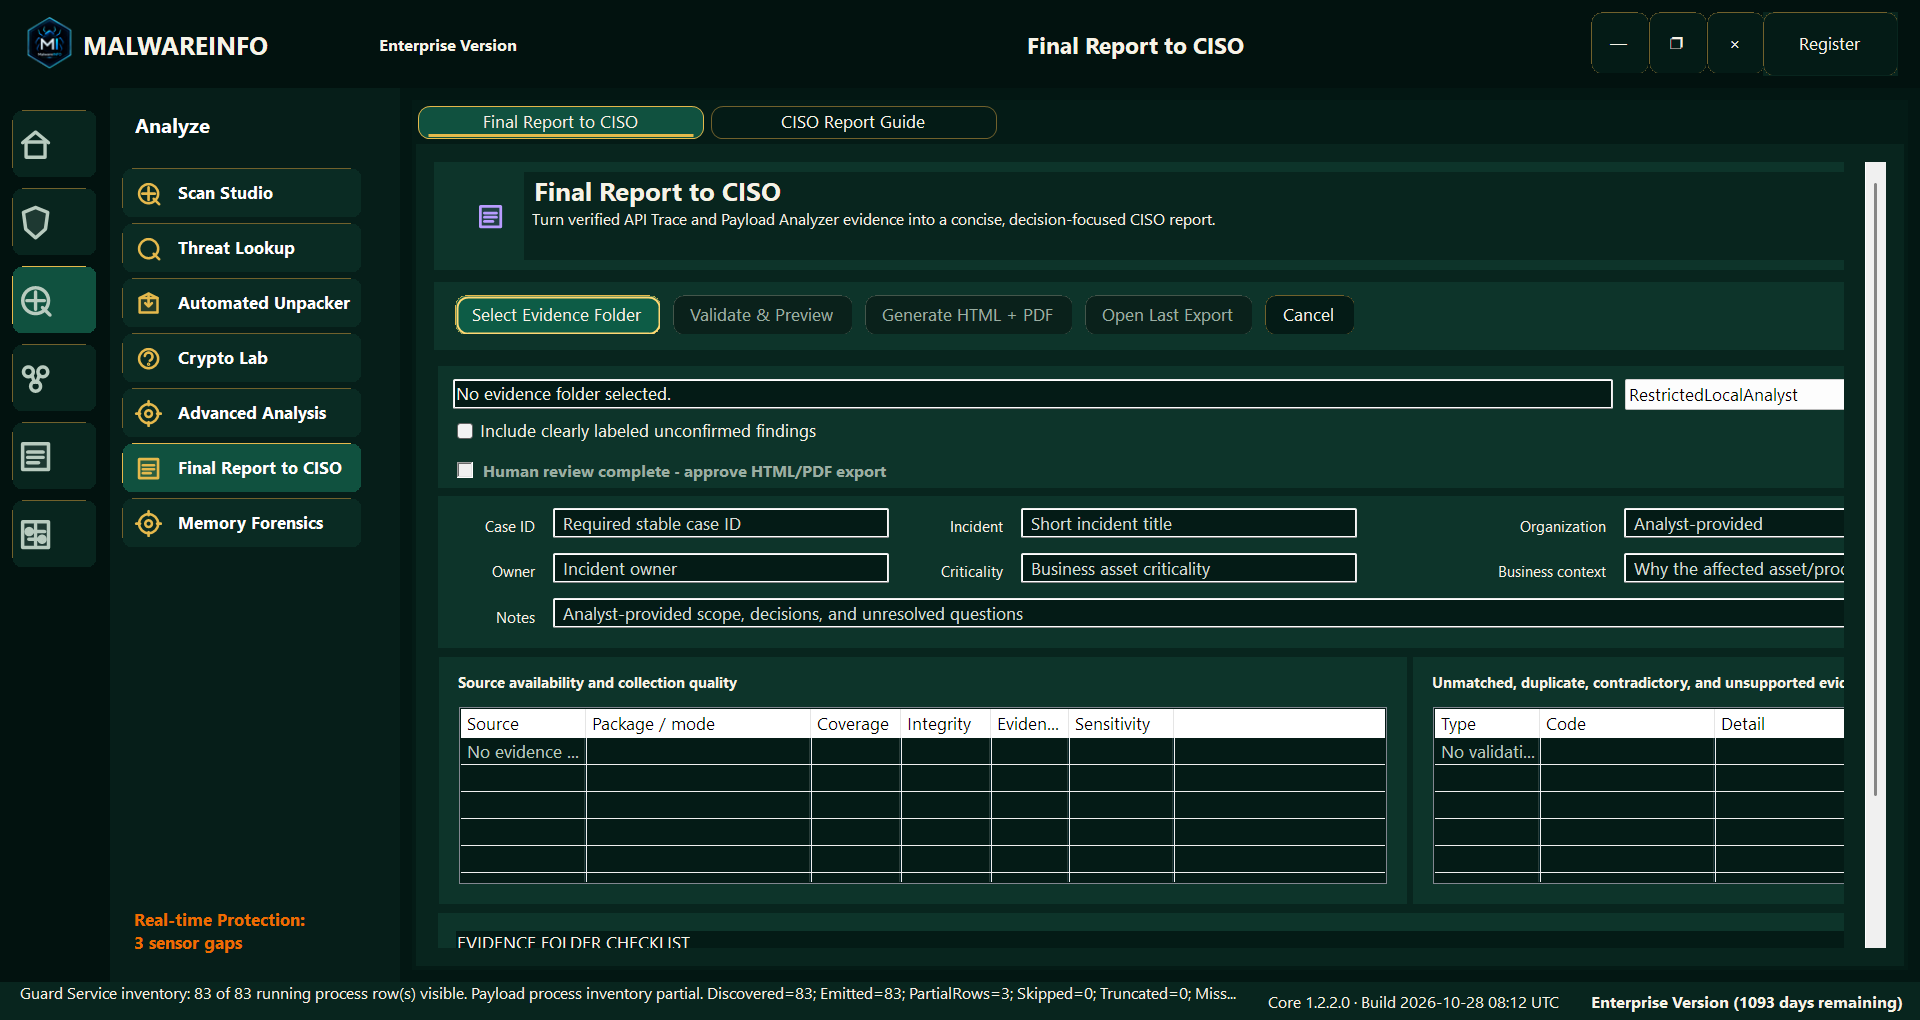
Task: Open the shield Protection sidebar icon
Action: point(54,222)
